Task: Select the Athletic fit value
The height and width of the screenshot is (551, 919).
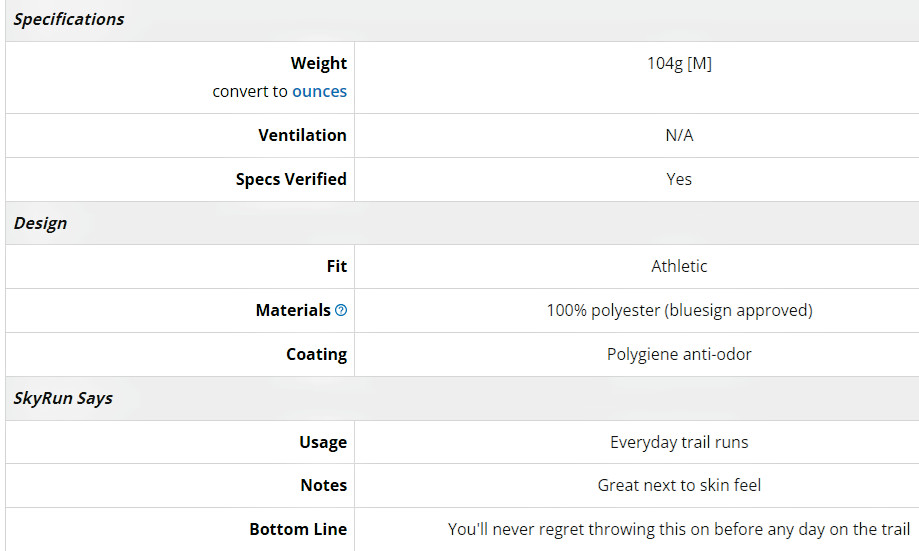Action: [679, 266]
